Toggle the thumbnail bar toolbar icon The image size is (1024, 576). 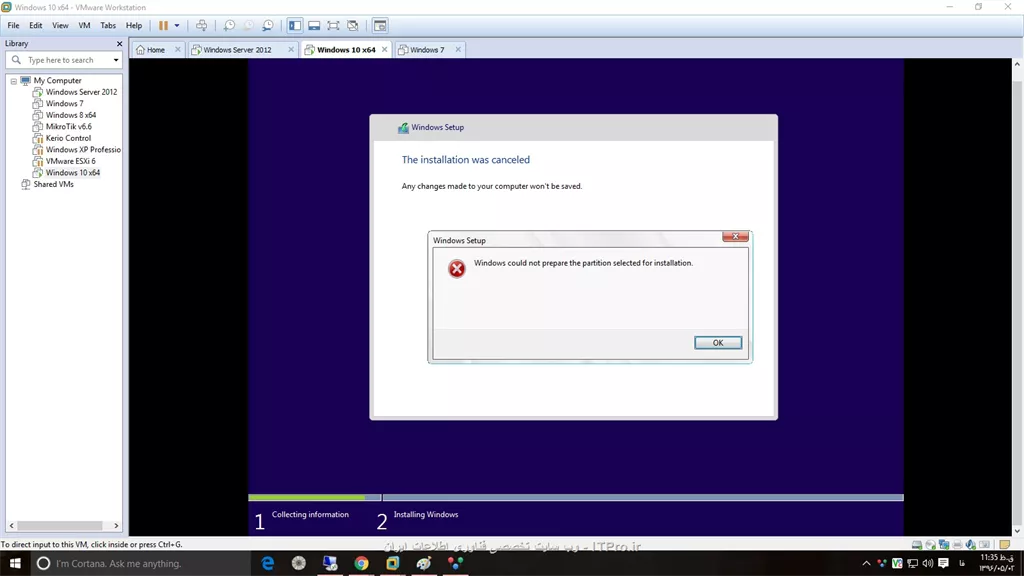(x=314, y=25)
